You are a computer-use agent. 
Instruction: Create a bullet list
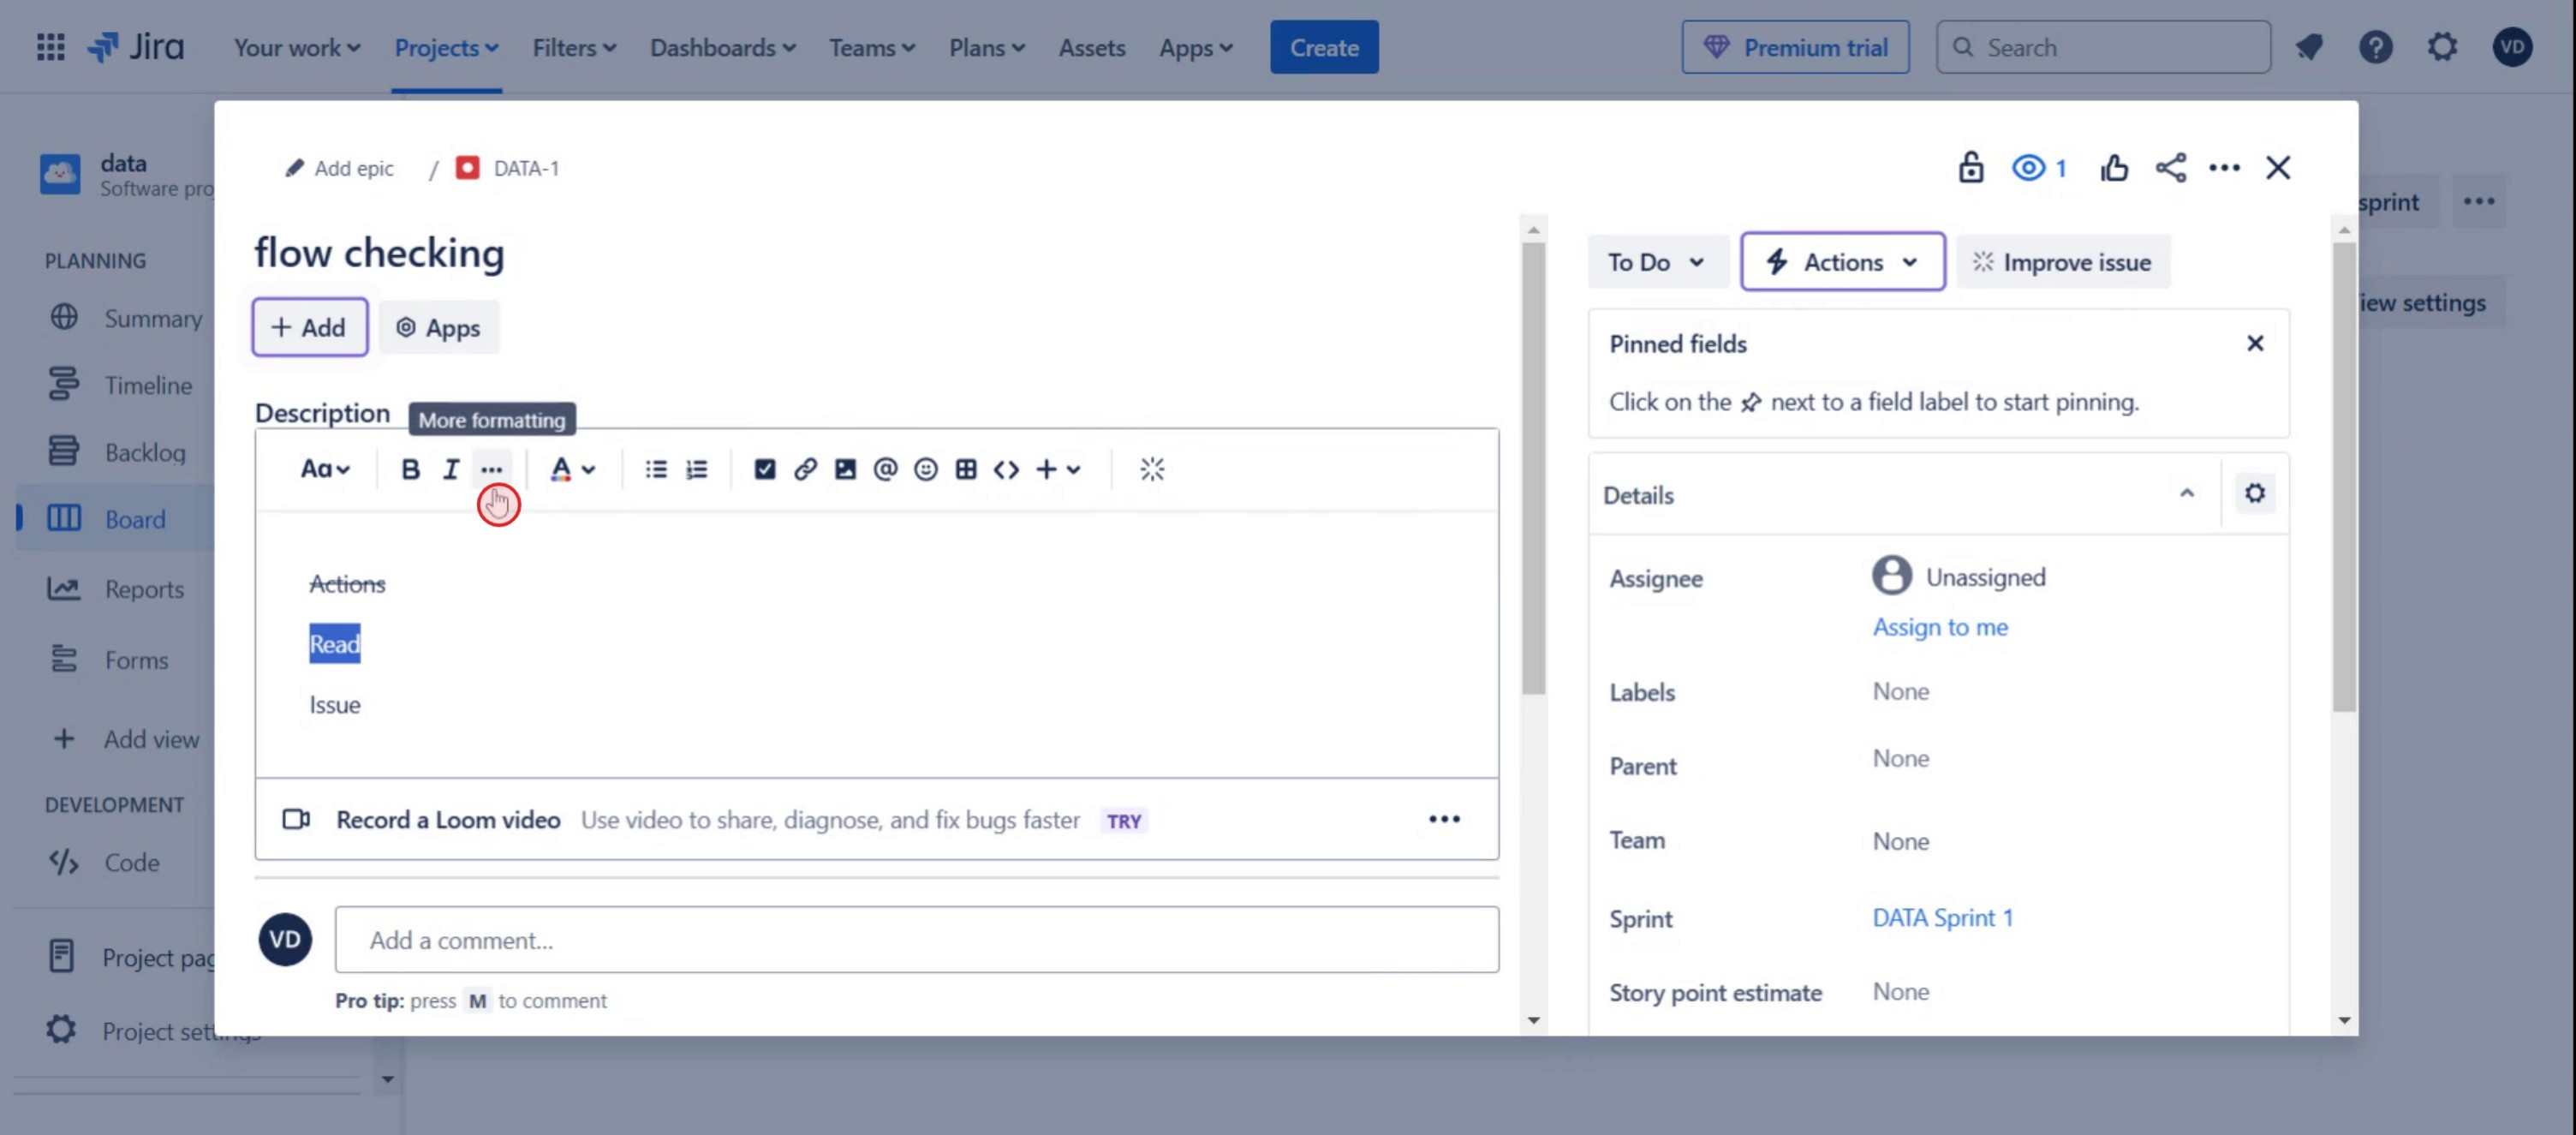pos(656,469)
